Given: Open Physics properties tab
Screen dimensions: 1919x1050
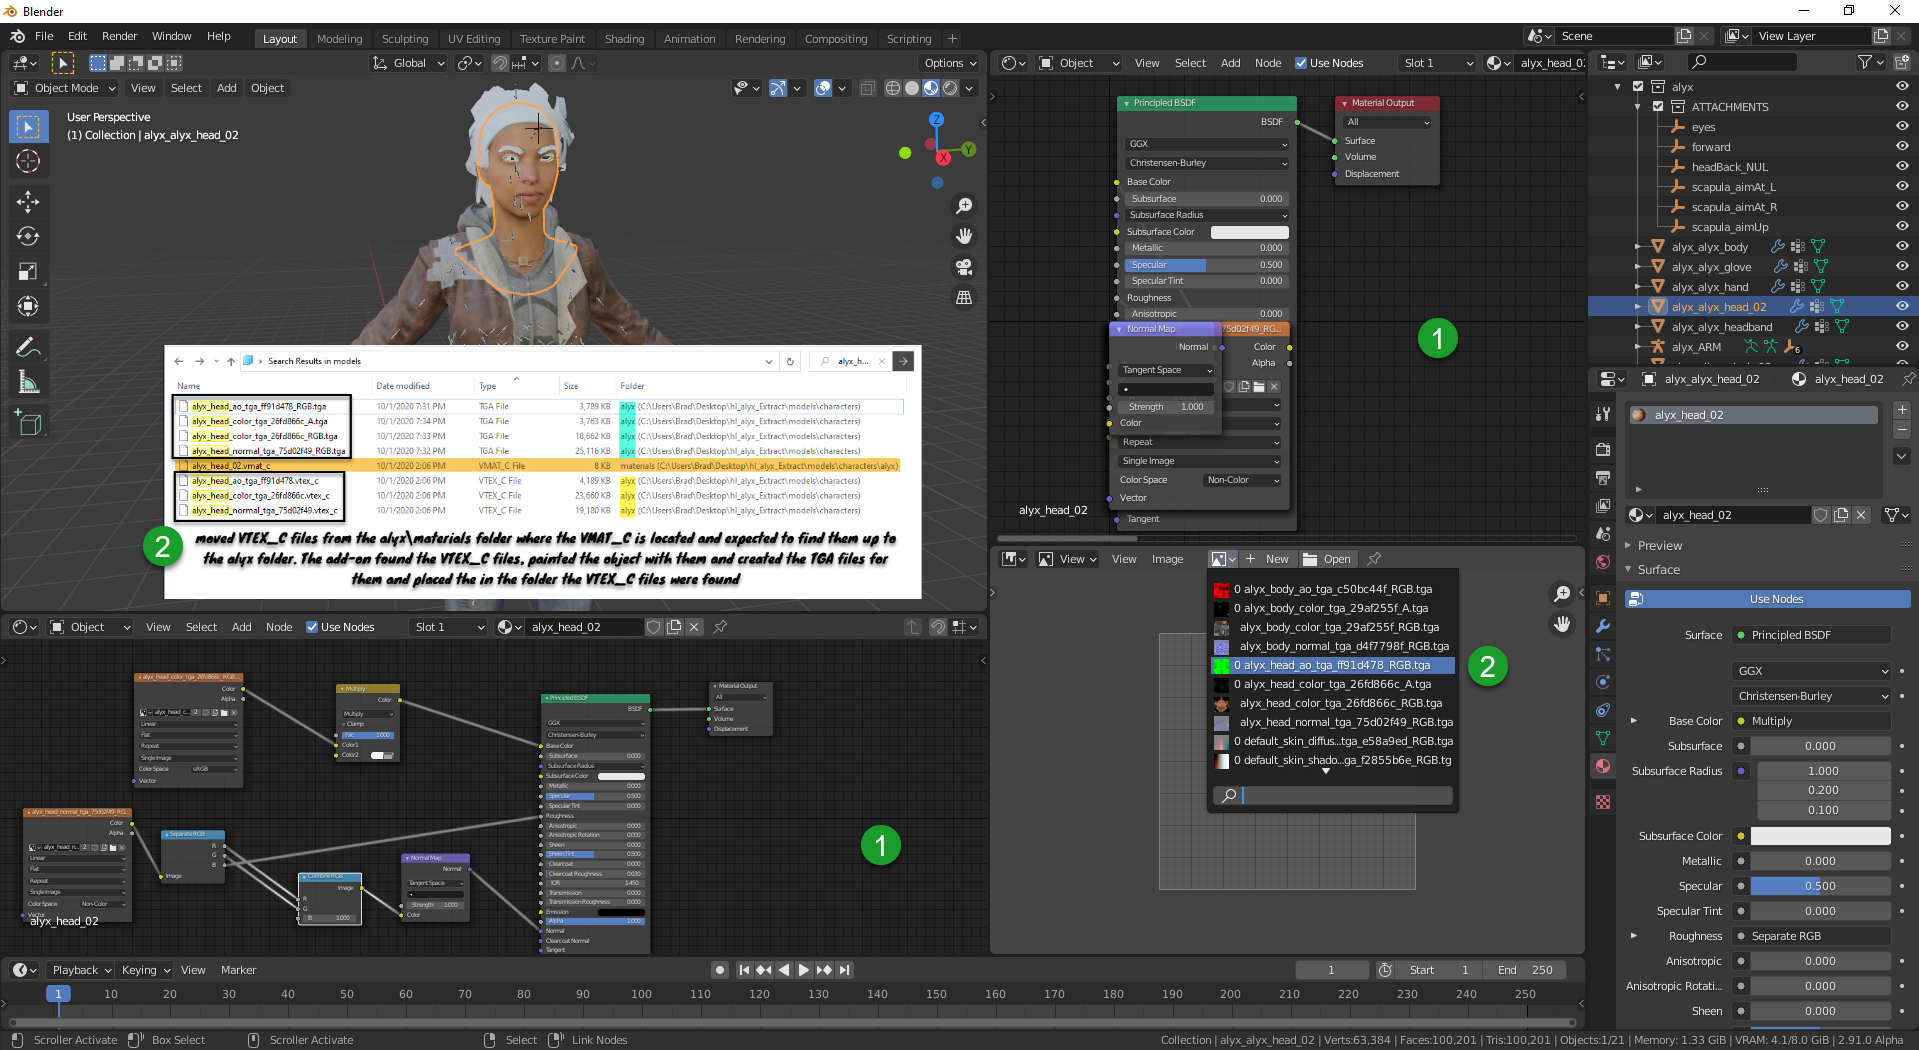Looking at the screenshot, I should pos(1603,682).
